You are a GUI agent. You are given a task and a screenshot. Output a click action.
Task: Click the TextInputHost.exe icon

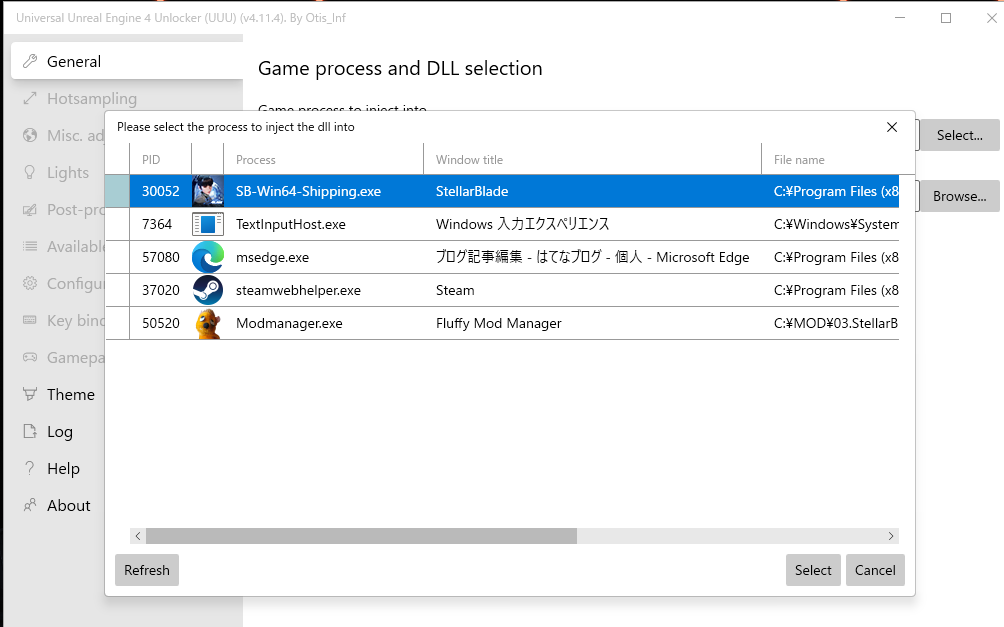[x=210, y=224]
